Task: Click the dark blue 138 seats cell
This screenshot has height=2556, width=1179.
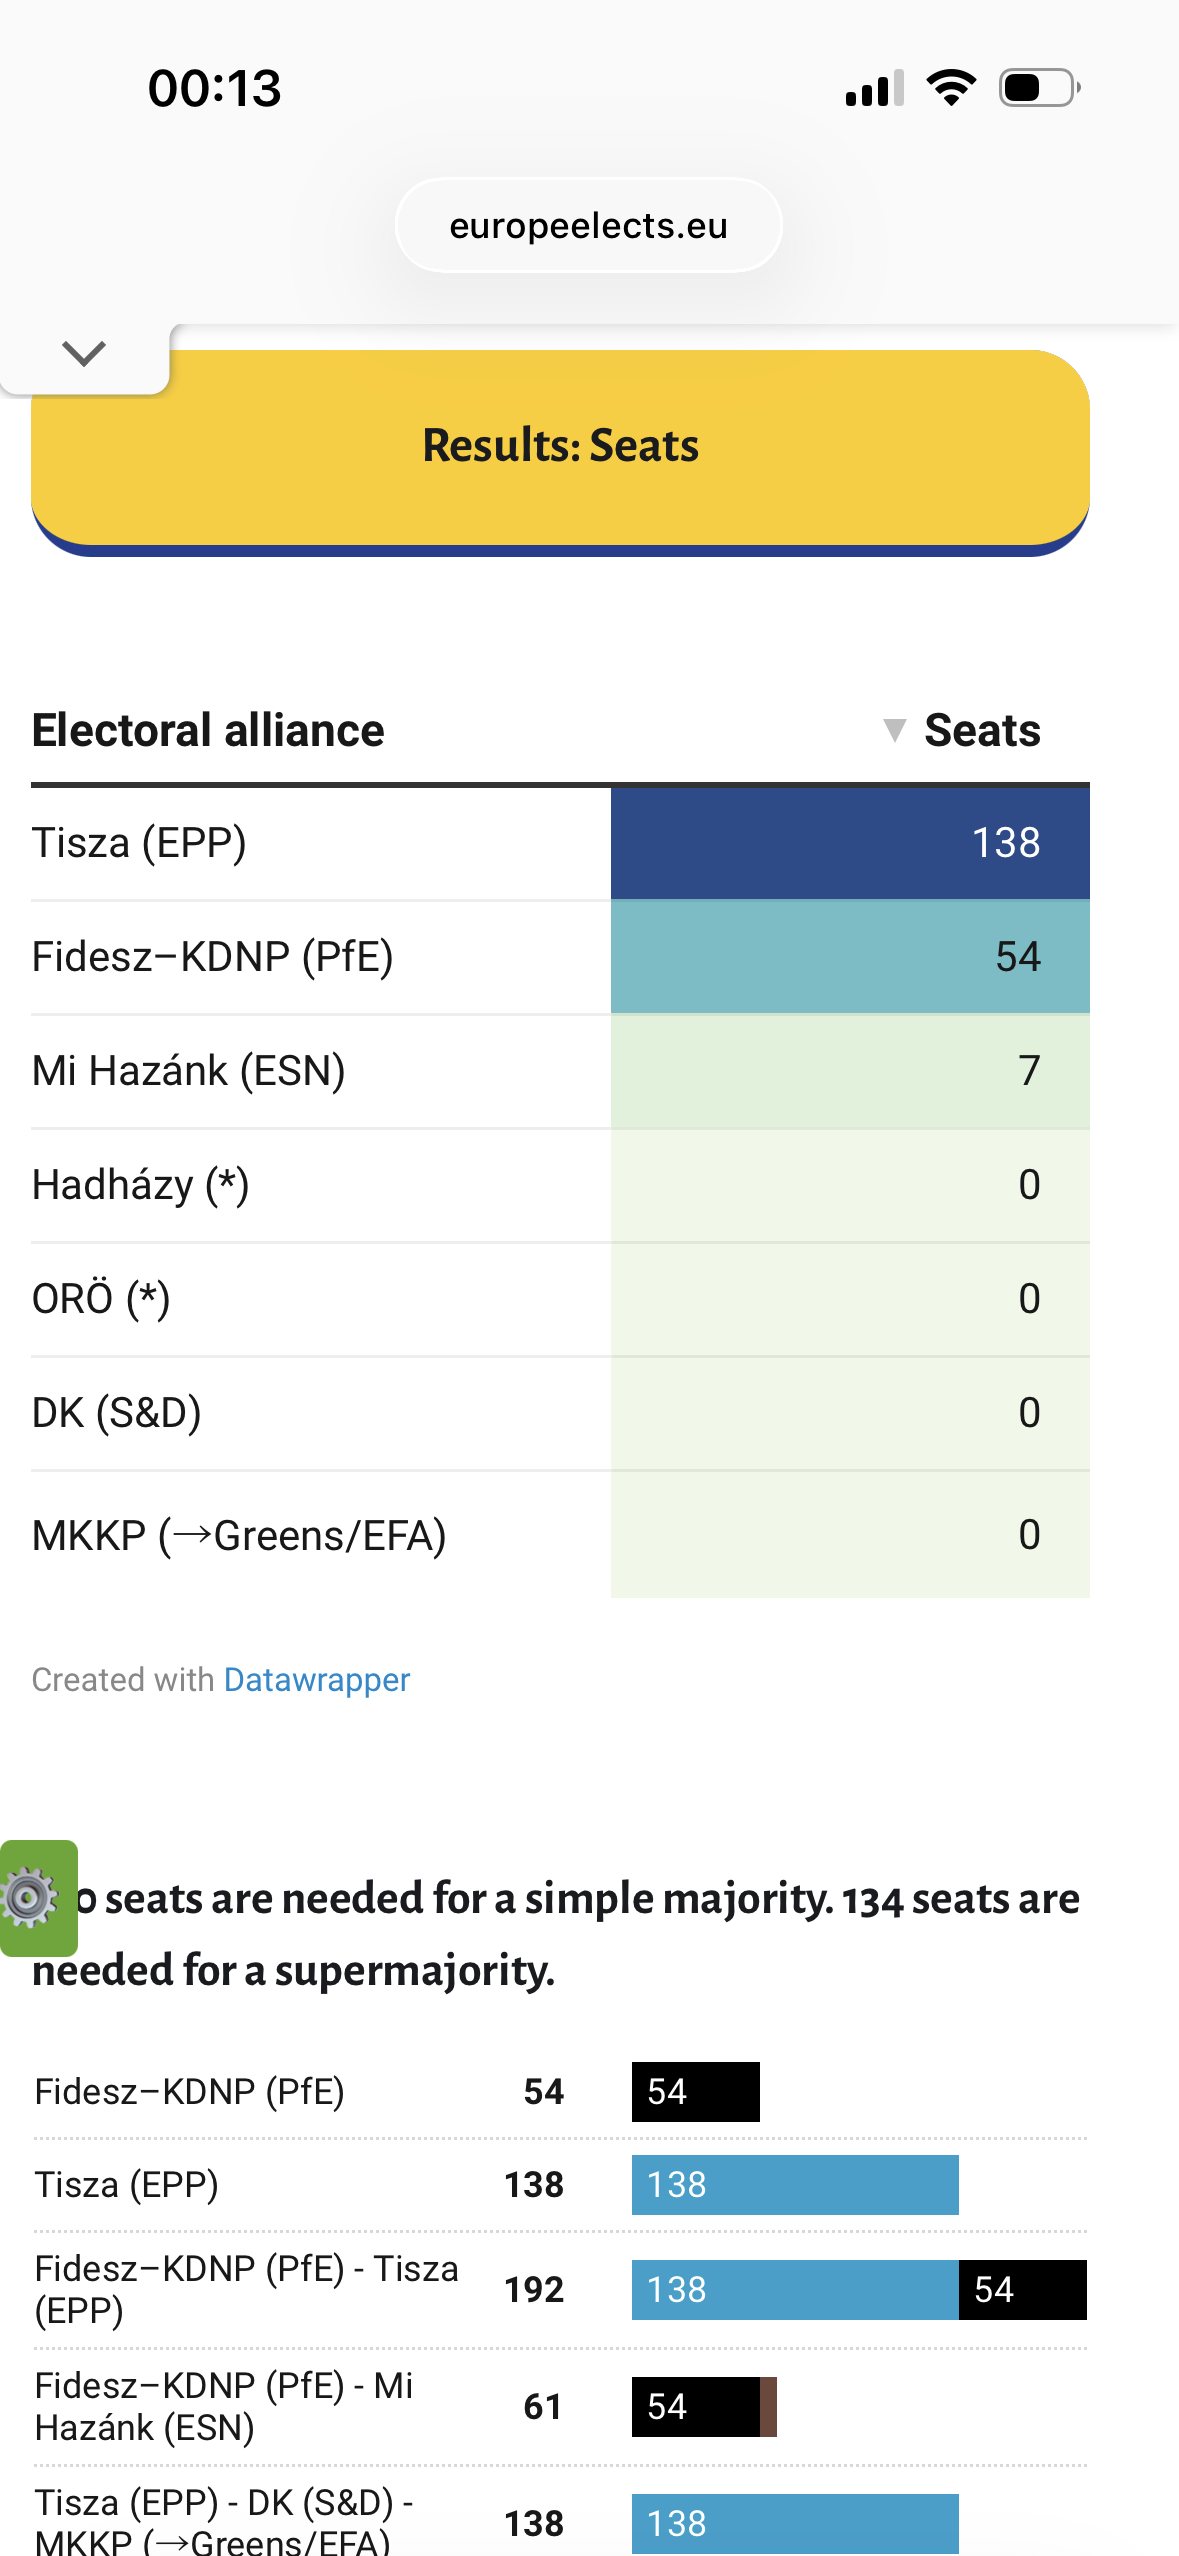Action: (x=850, y=843)
